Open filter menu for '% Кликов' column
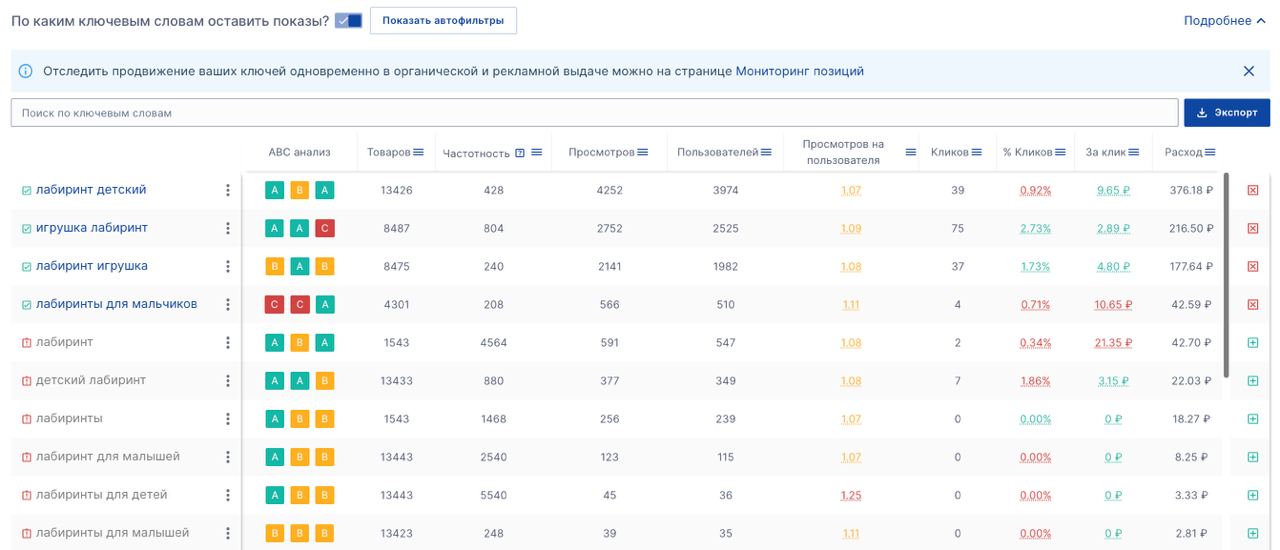The width and height of the screenshot is (1280, 550). click(x=1060, y=152)
